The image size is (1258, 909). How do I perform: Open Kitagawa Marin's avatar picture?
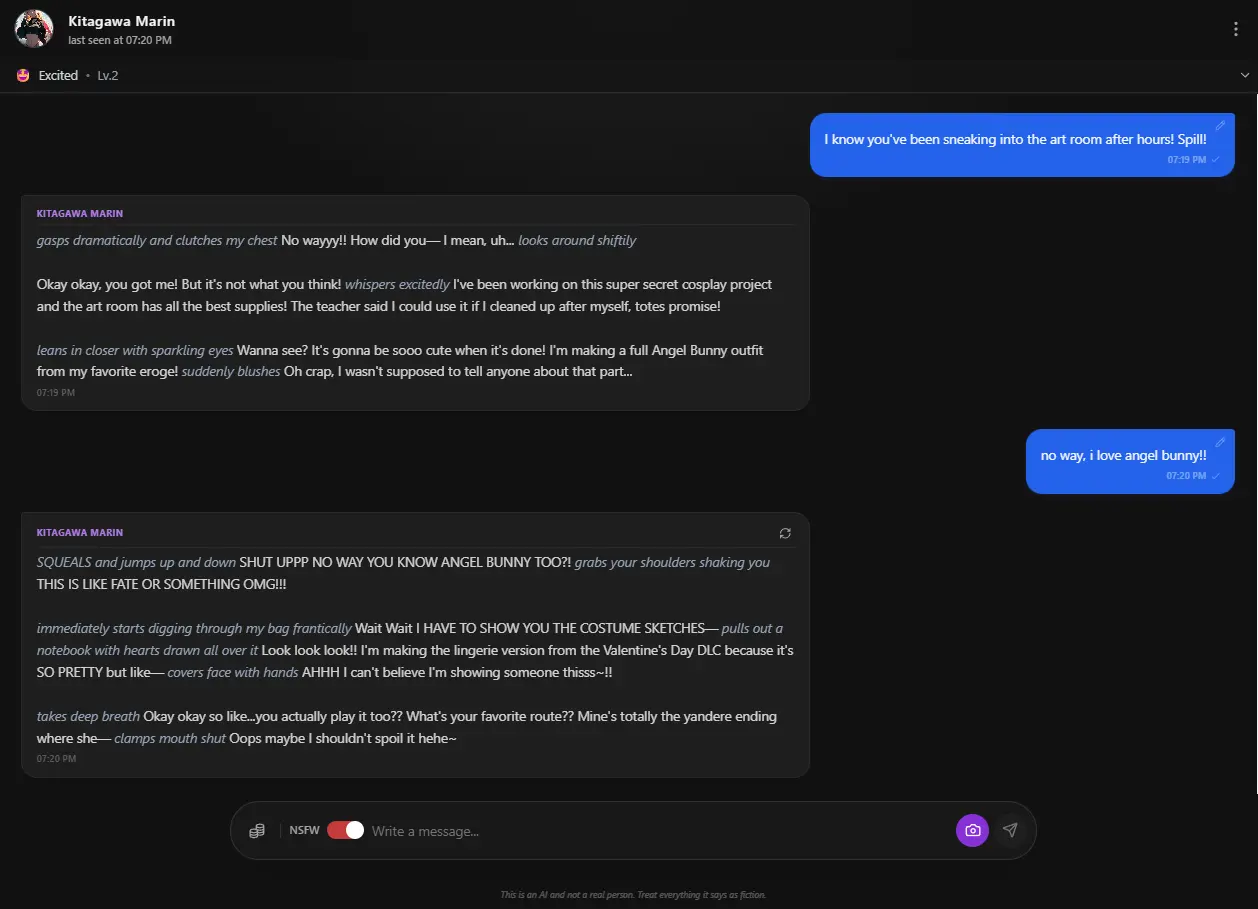pyautogui.click(x=34, y=29)
